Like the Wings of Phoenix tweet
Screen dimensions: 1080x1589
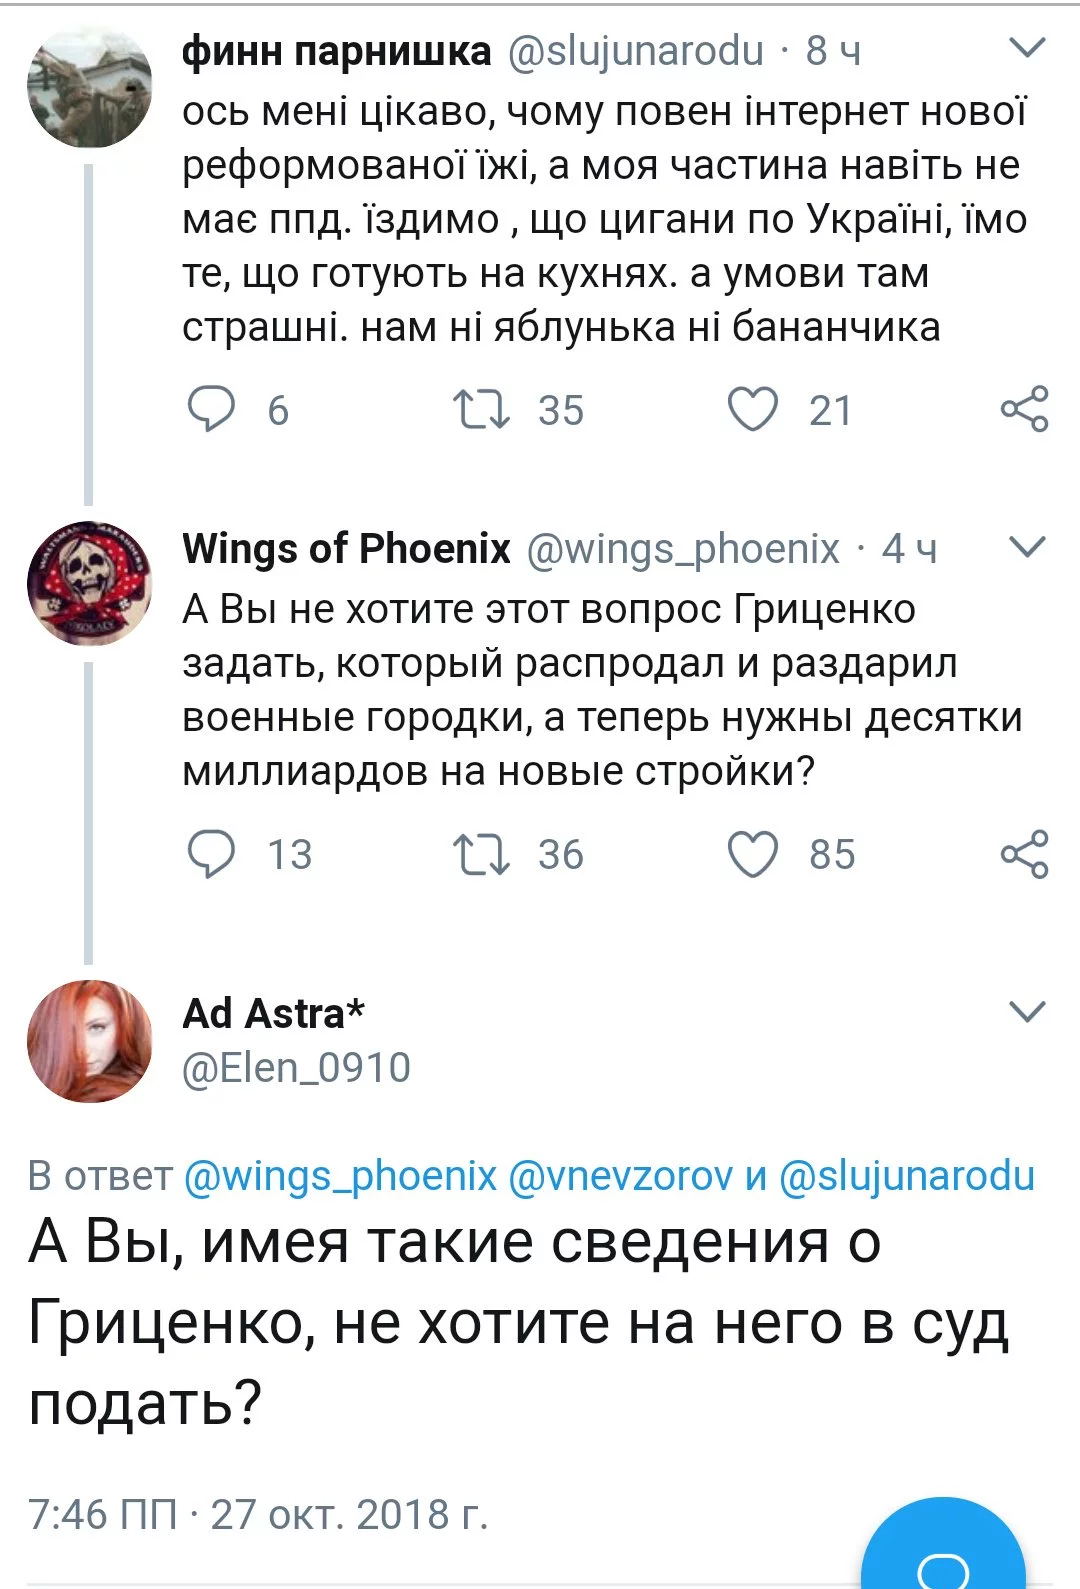point(752,854)
